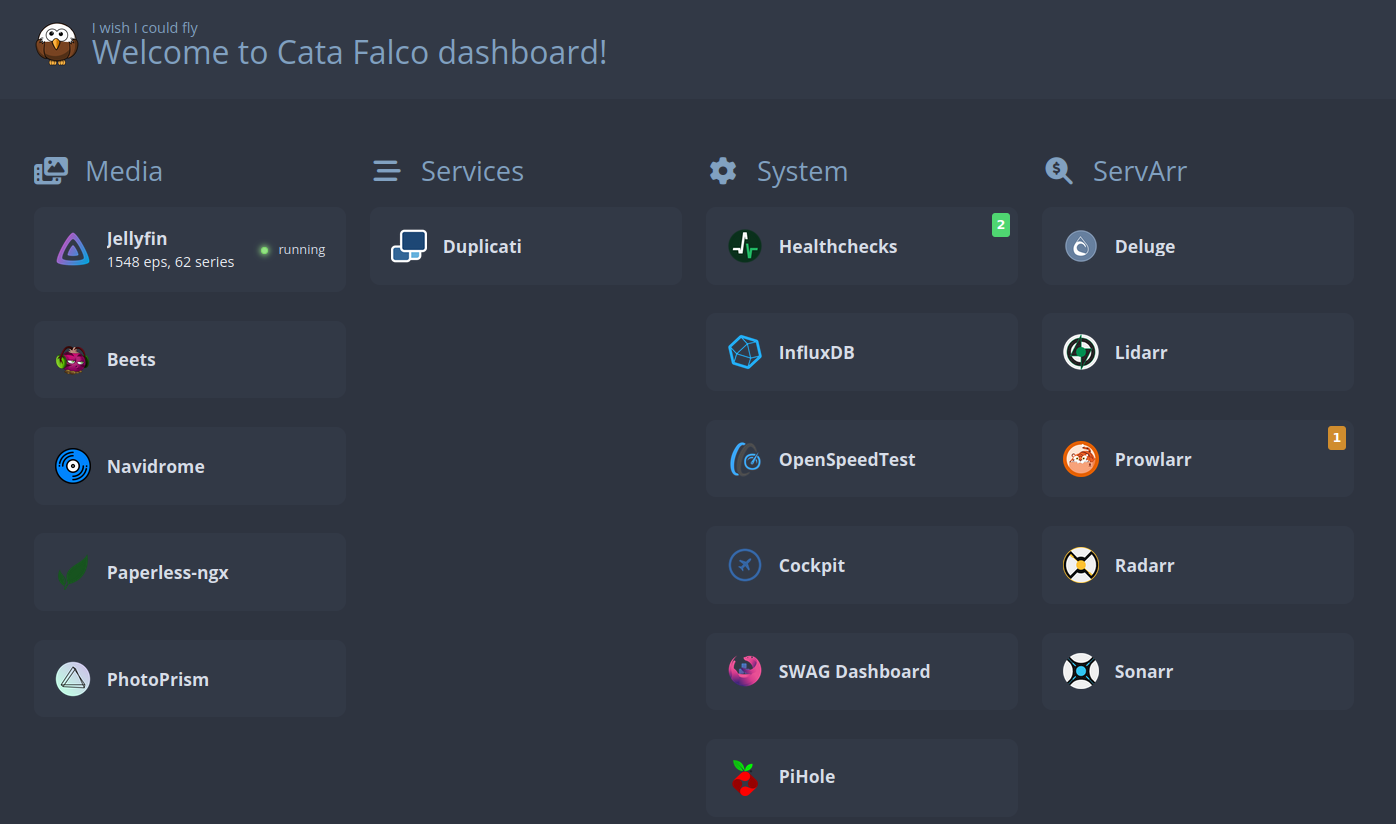Open the Navidrome link
The height and width of the screenshot is (824, 1396).
(190, 466)
